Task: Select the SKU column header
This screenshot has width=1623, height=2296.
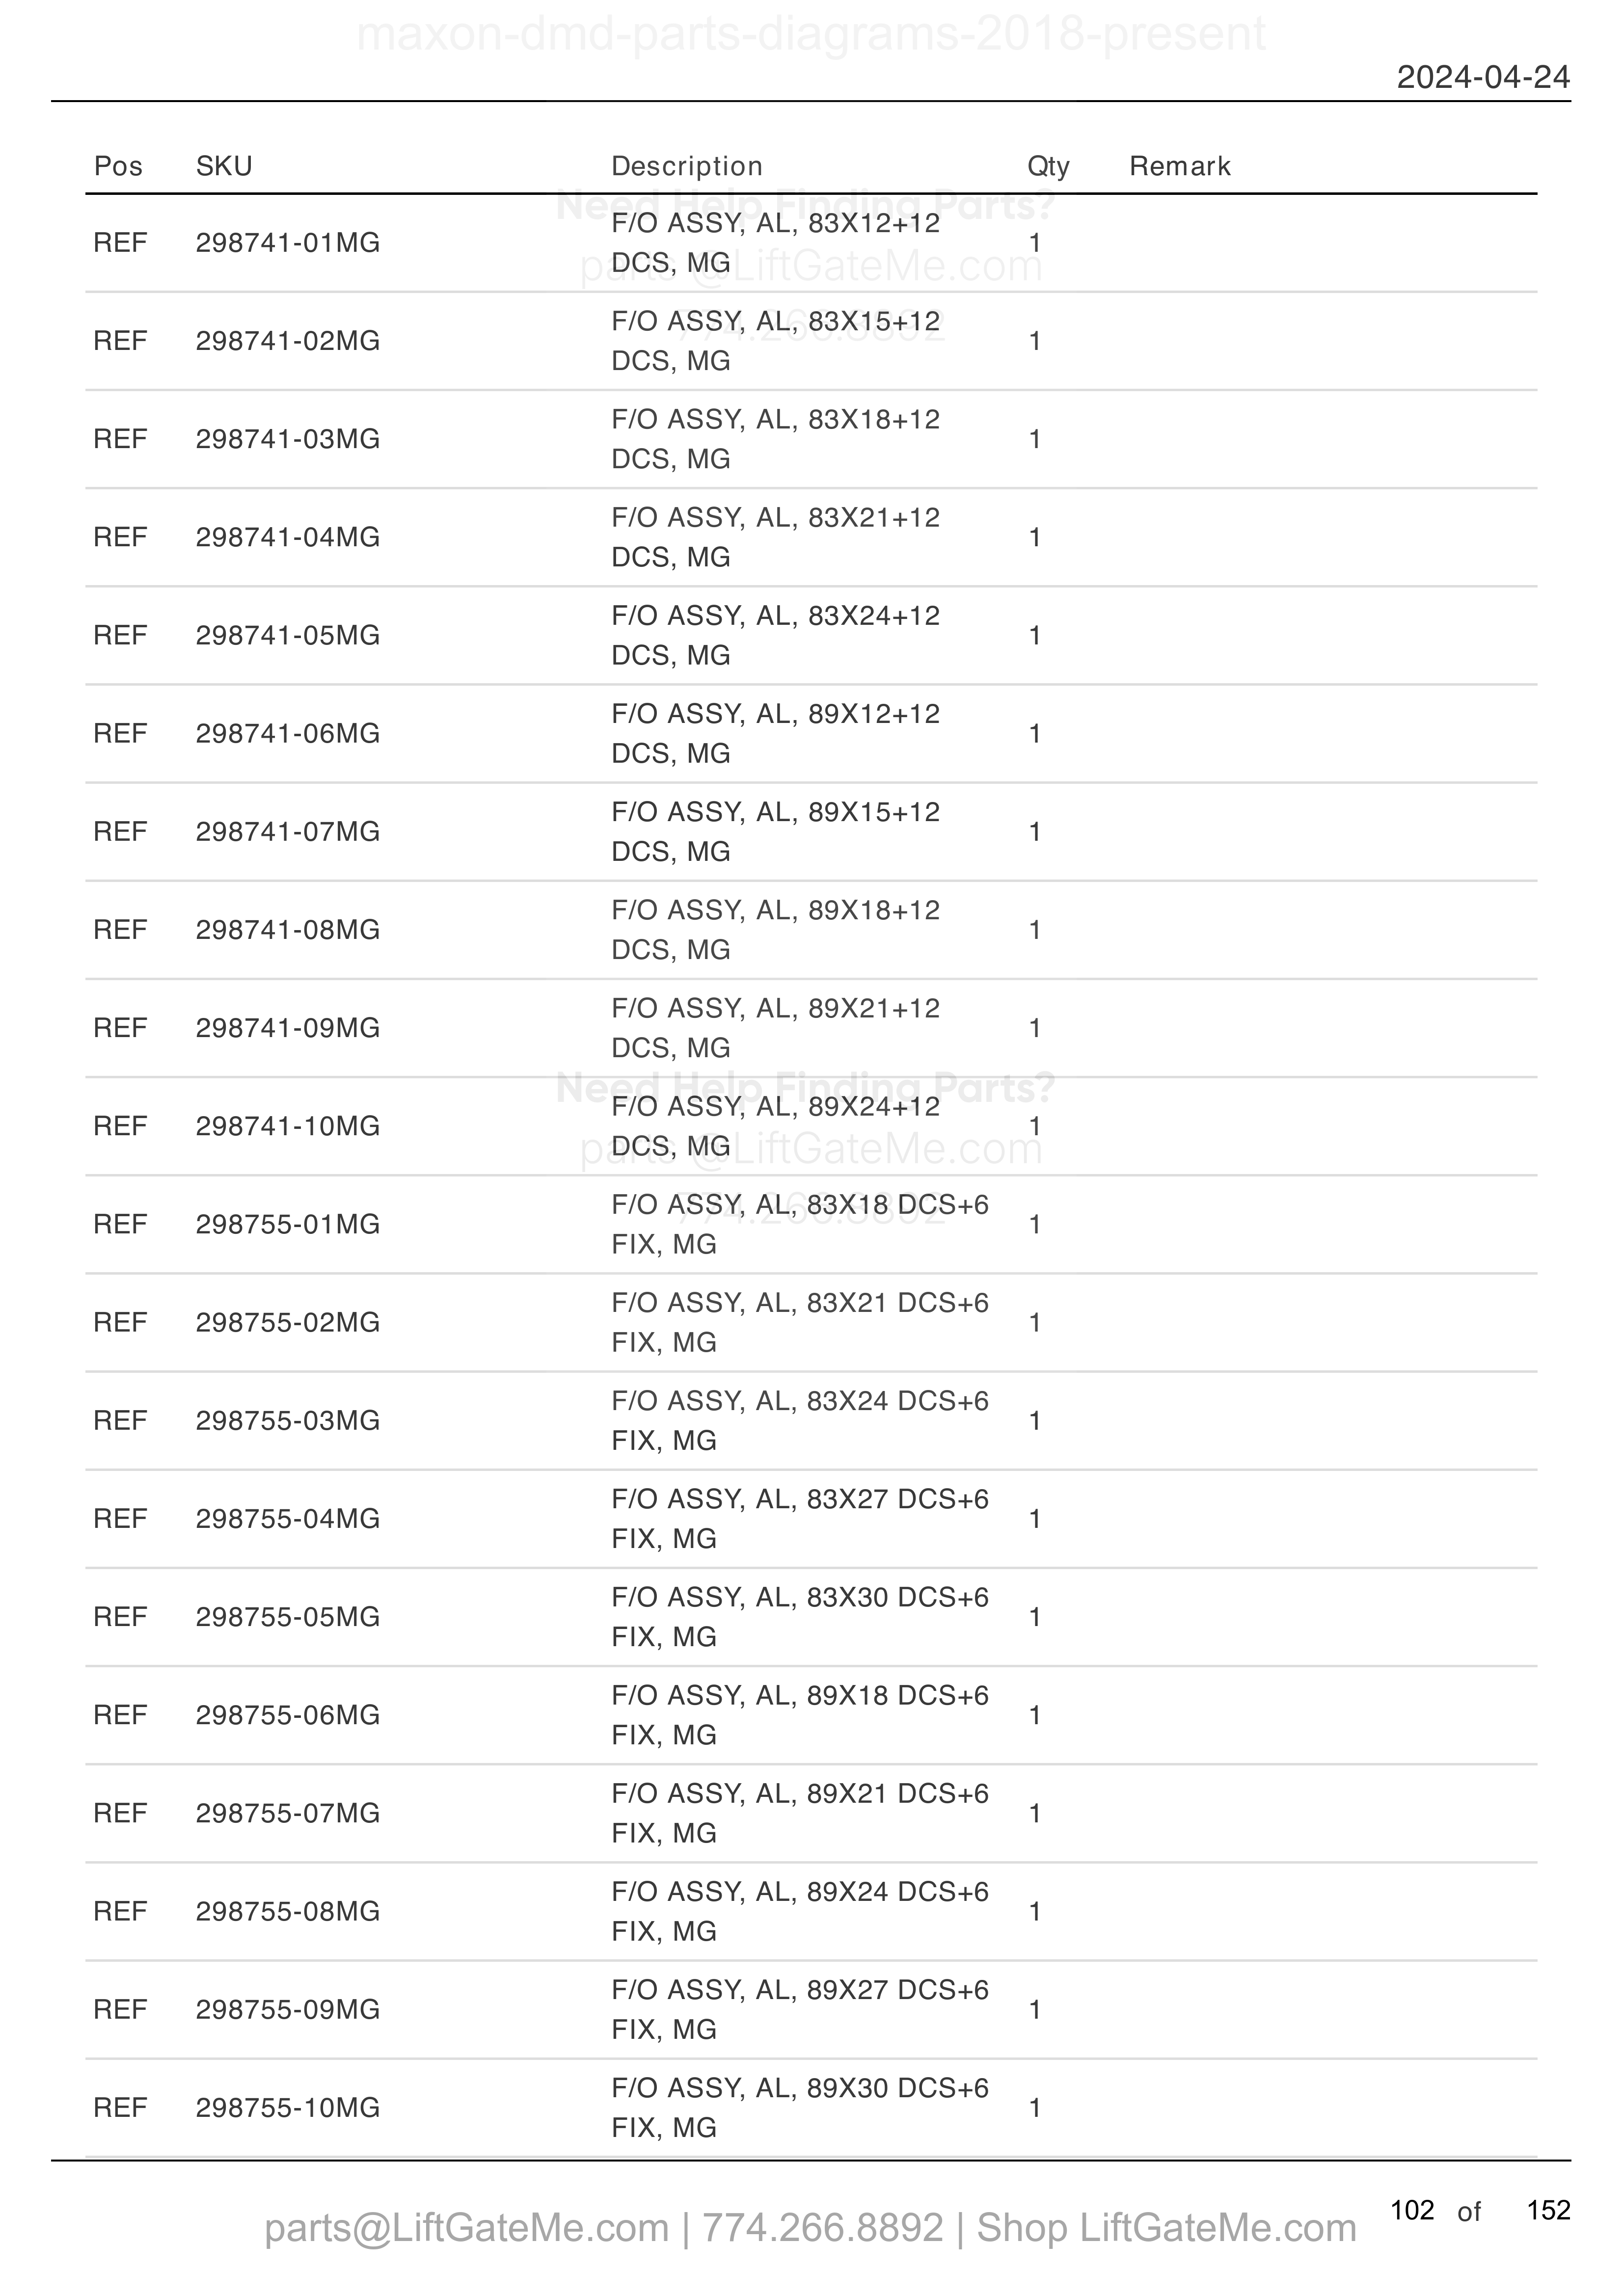Action: (x=224, y=166)
